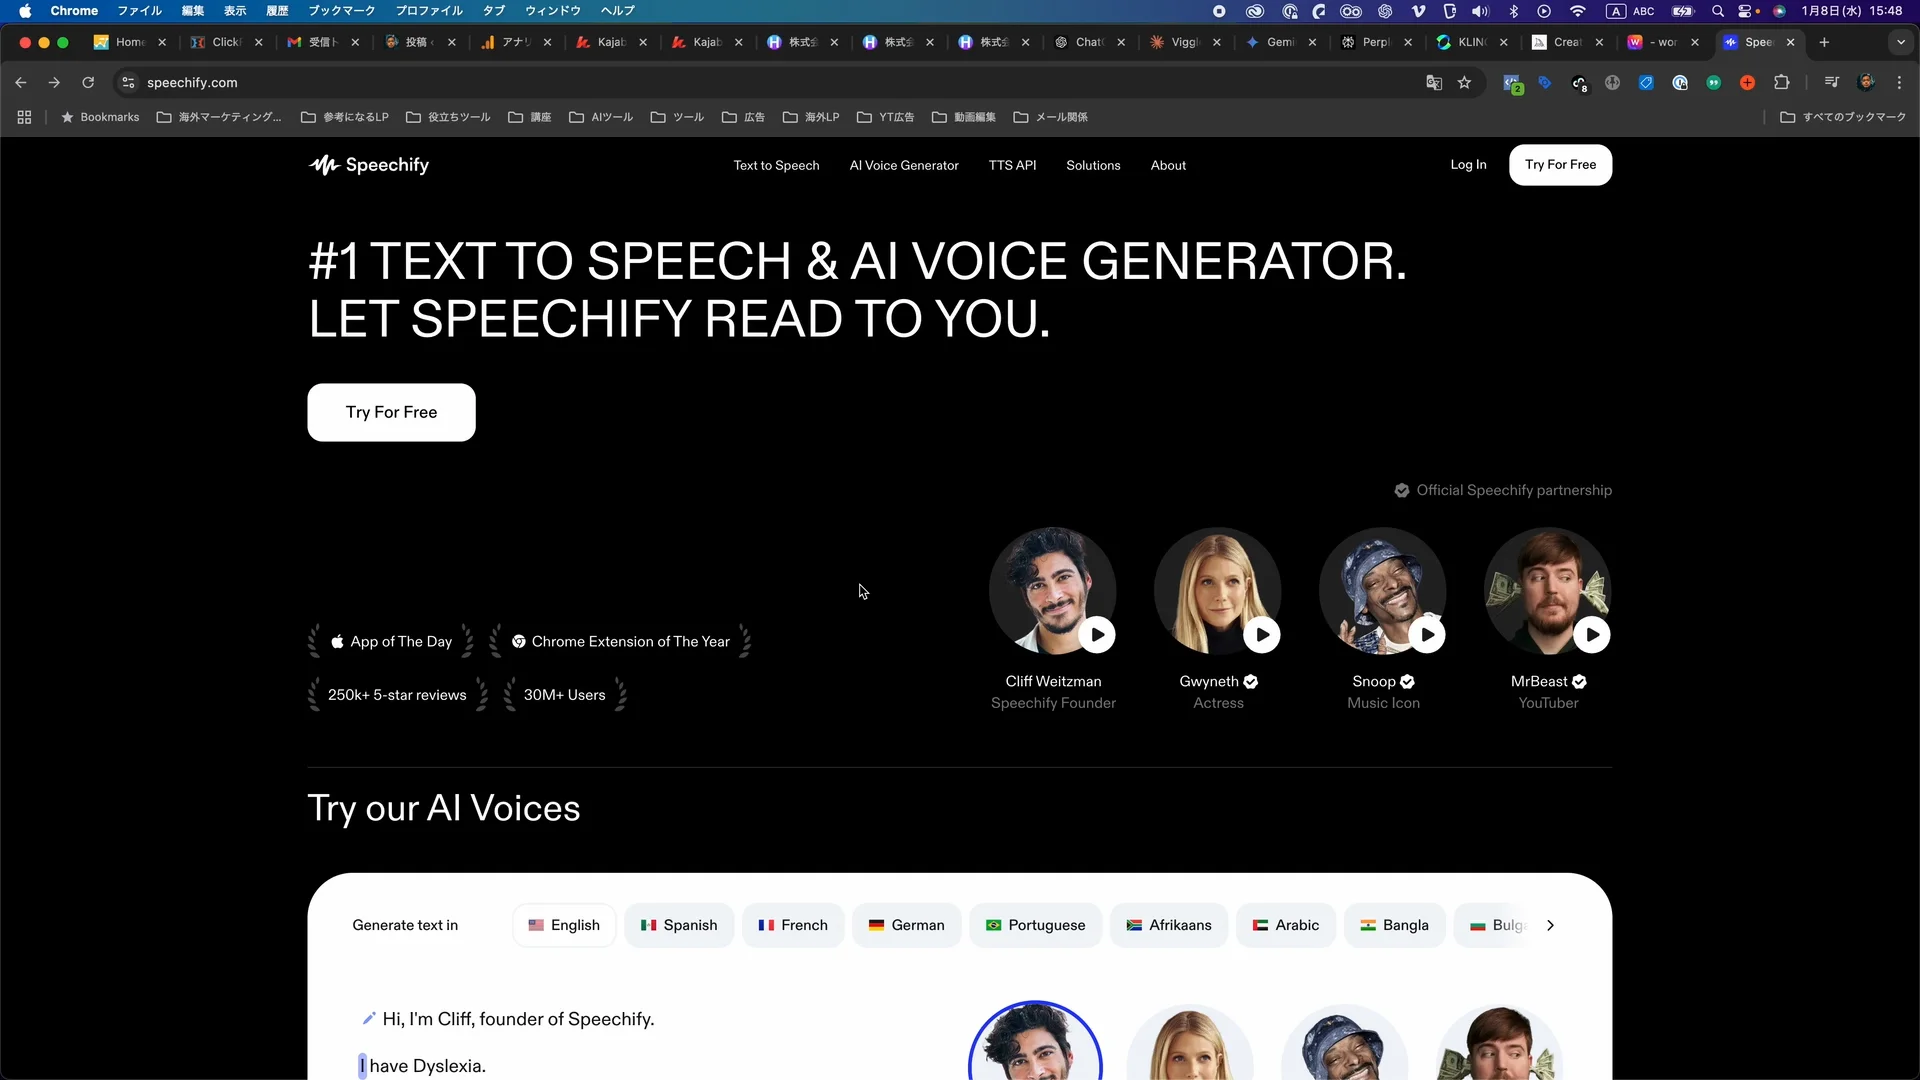Open the 役立ちツール bookmark folder
The width and height of the screenshot is (1920, 1080).
pyautogui.click(x=448, y=117)
